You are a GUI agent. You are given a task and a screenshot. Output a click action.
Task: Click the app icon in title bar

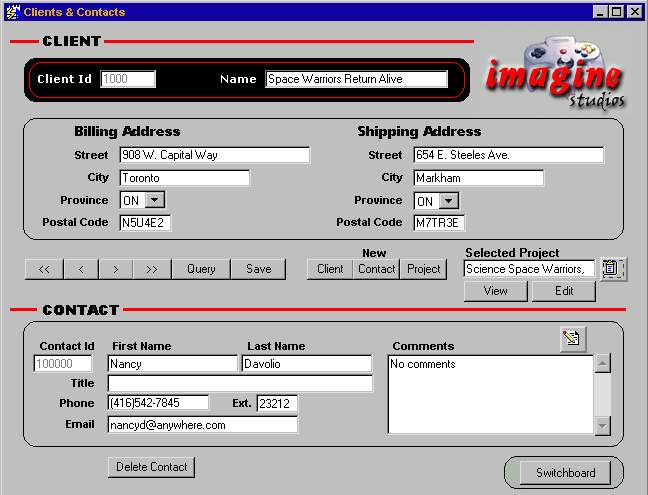click(11, 12)
